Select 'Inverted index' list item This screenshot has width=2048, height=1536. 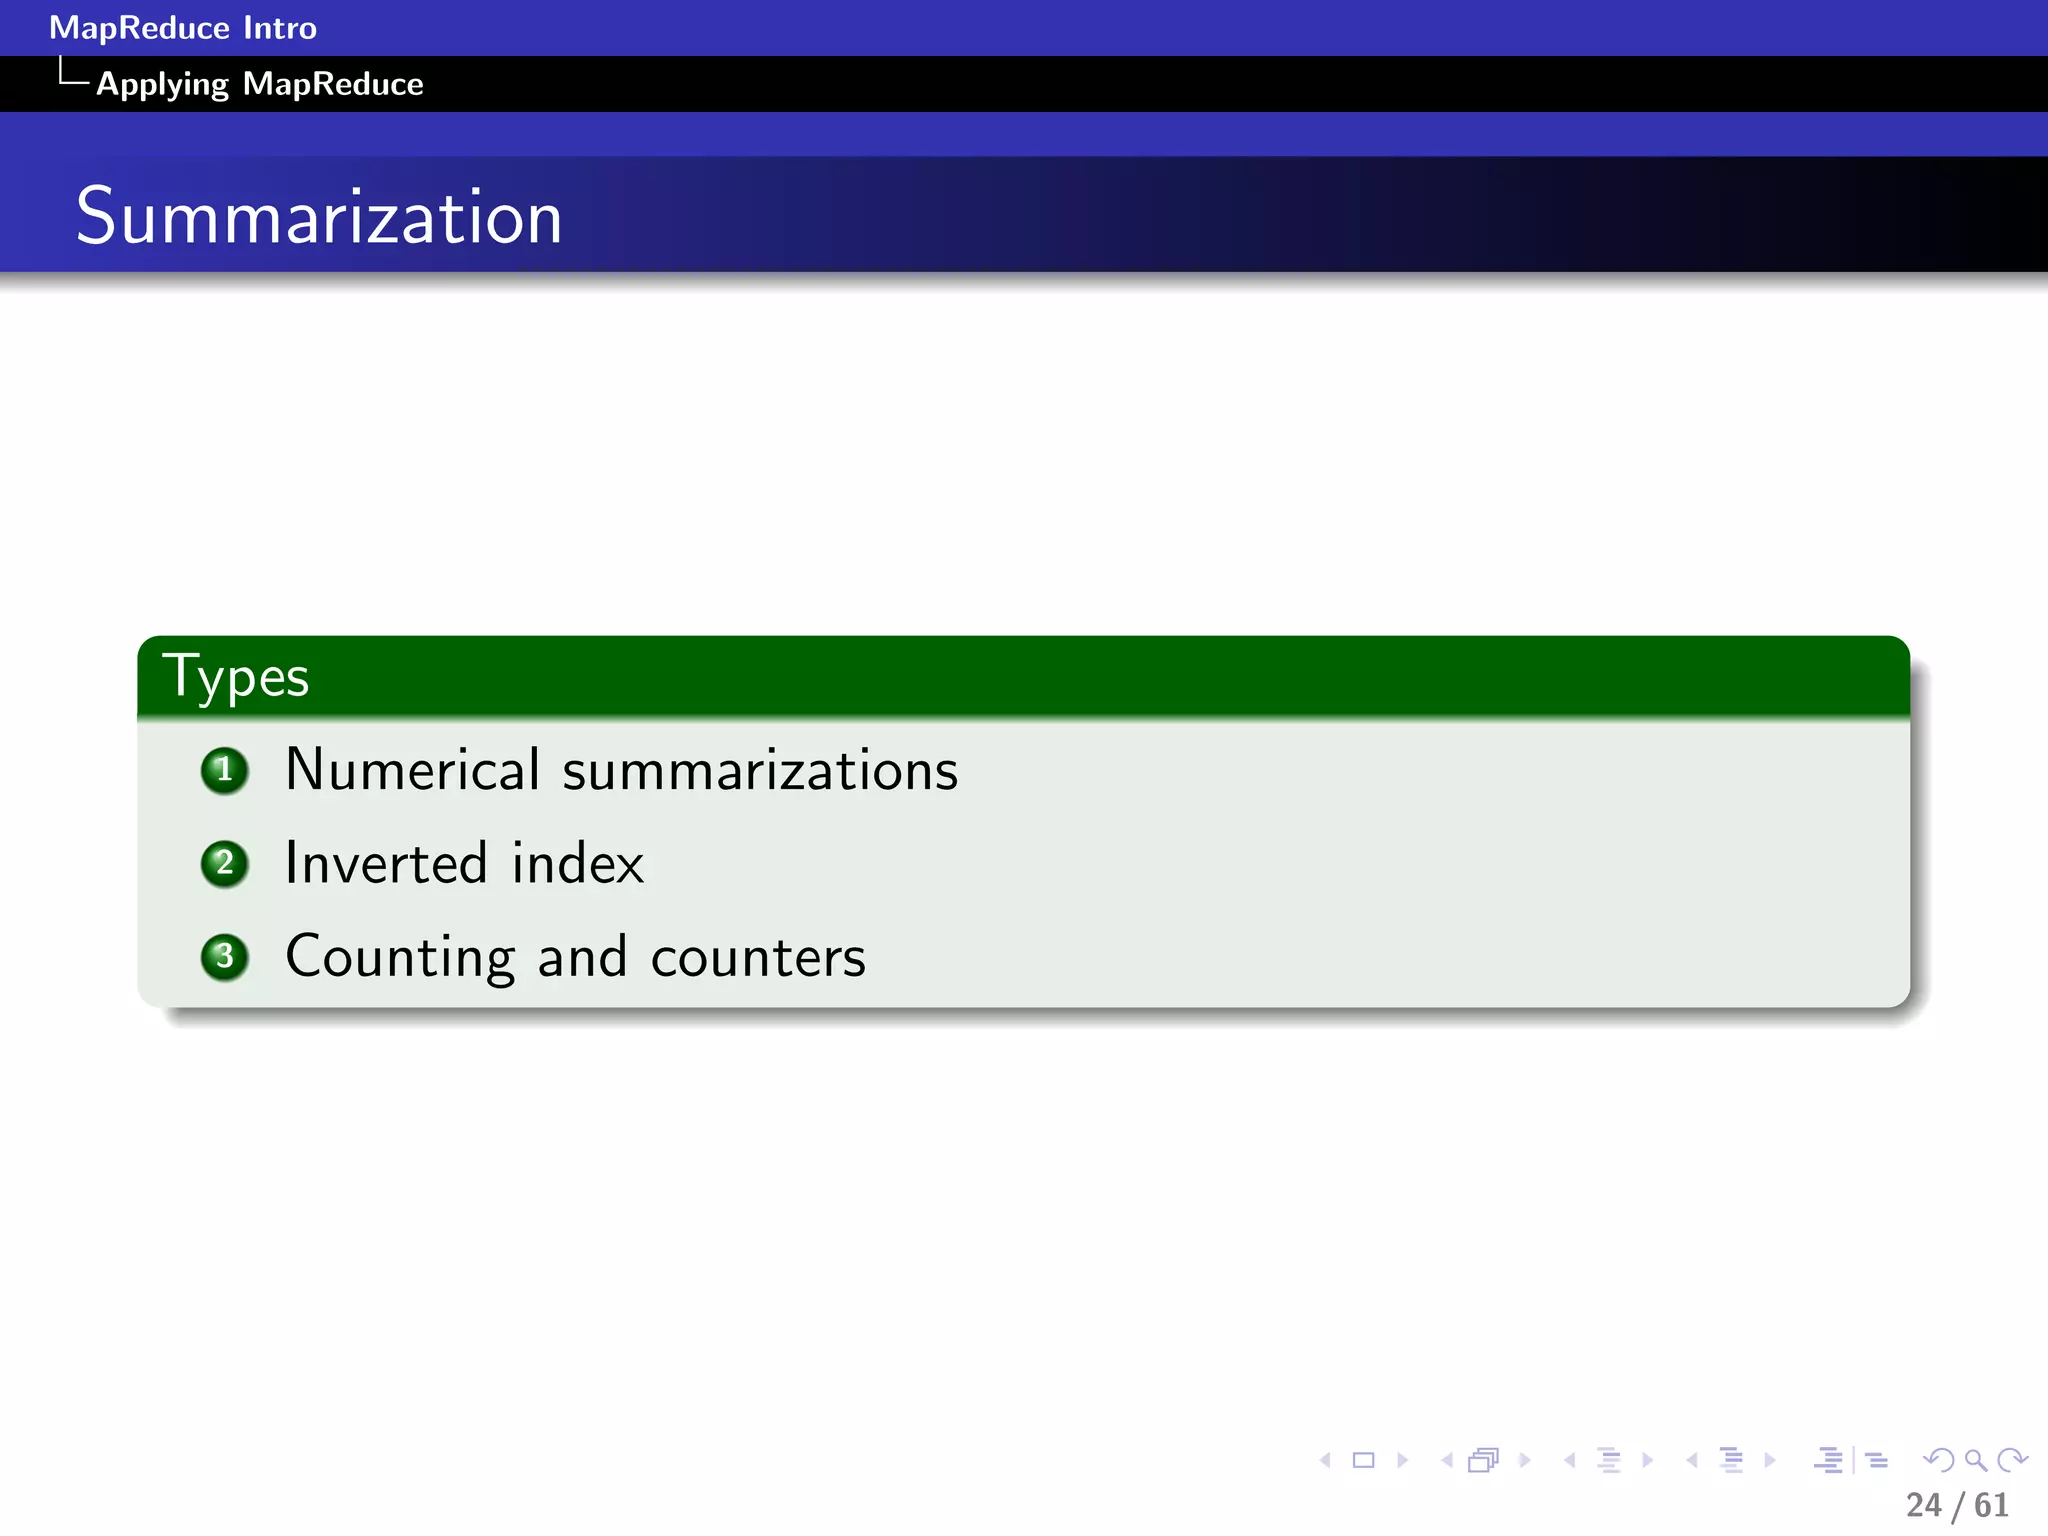pos(465,863)
